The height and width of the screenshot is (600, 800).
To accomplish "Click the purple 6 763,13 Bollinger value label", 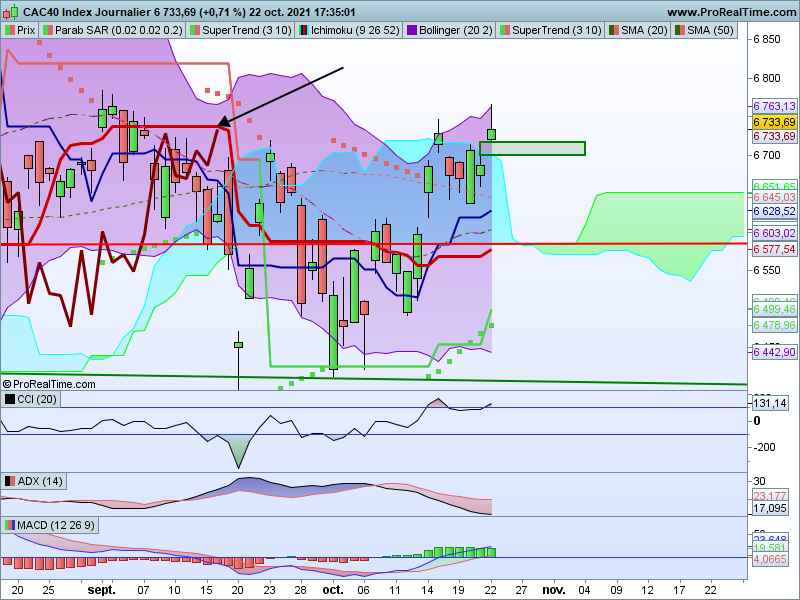I will pos(774,106).
